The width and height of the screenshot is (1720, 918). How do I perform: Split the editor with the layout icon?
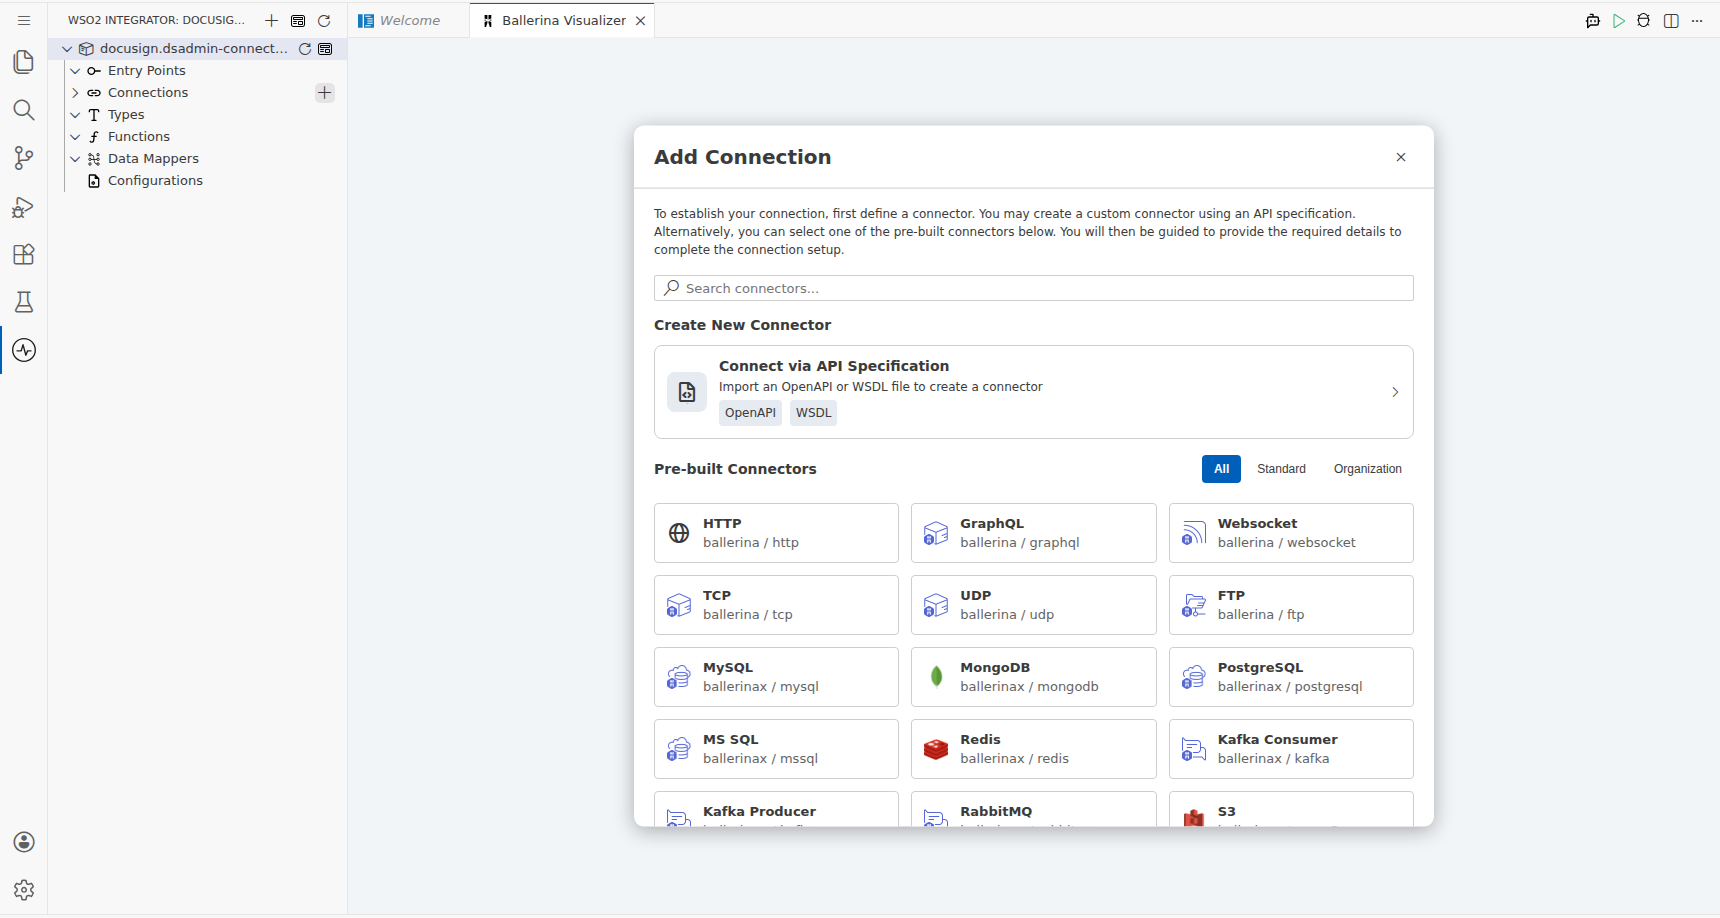coord(1671,20)
